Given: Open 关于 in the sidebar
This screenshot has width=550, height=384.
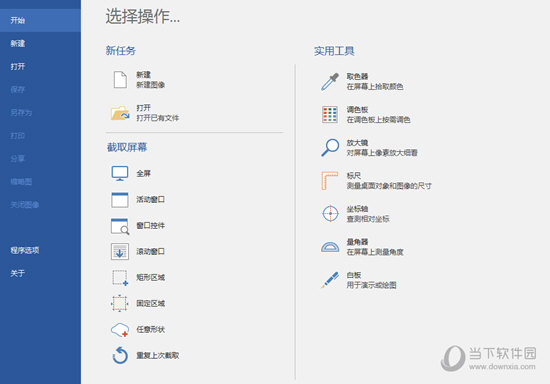Looking at the screenshot, I should 40,273.
